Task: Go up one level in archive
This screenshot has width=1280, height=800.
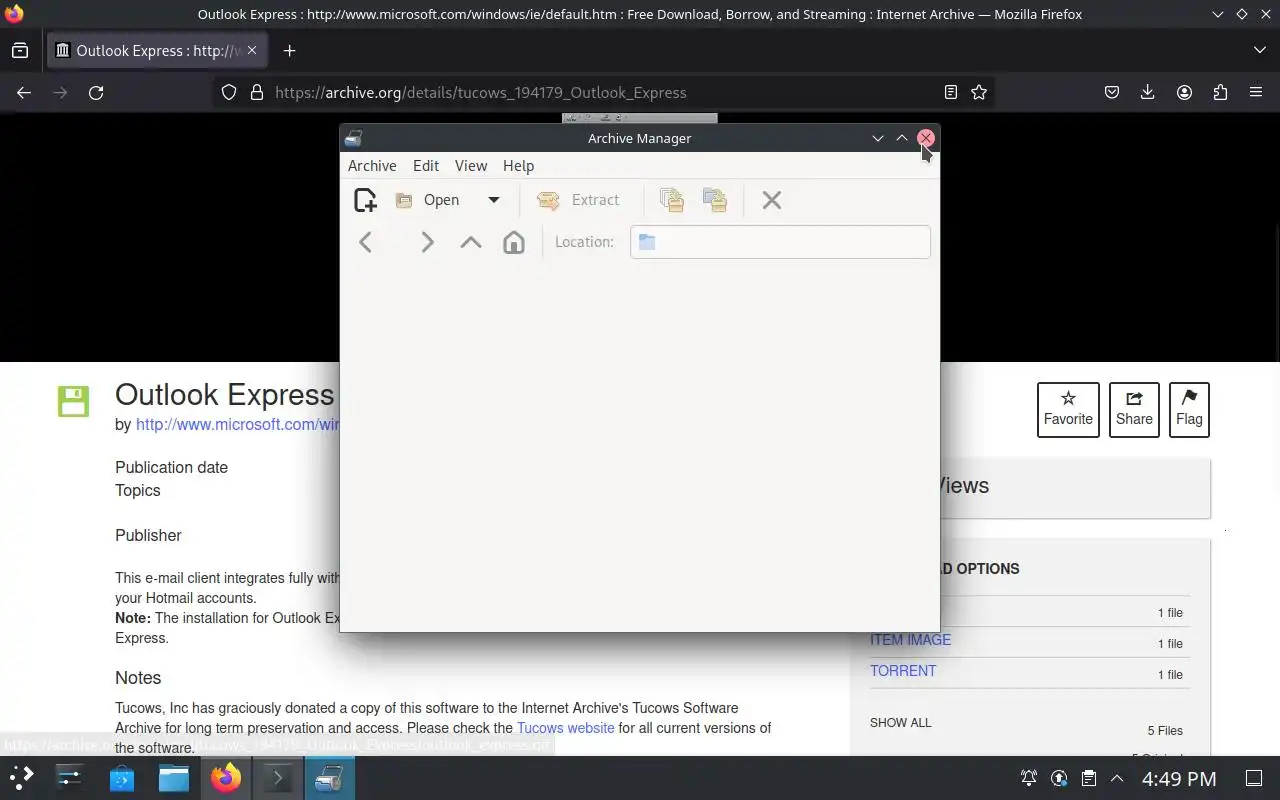Action: coord(470,242)
